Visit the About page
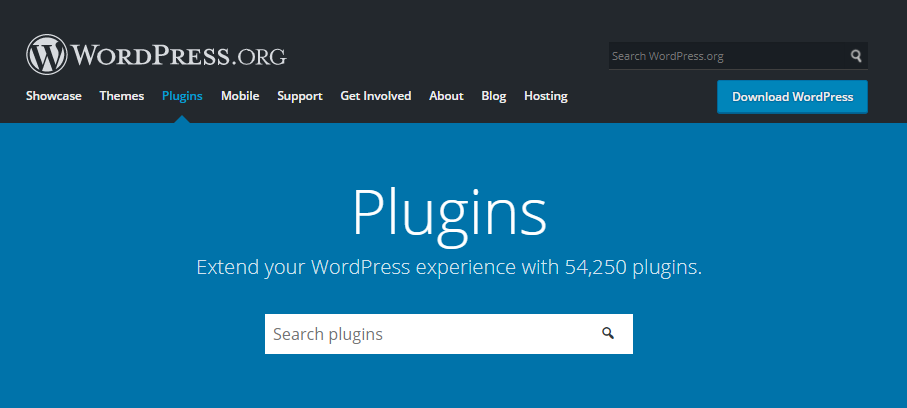The height and width of the screenshot is (408, 907). [446, 96]
